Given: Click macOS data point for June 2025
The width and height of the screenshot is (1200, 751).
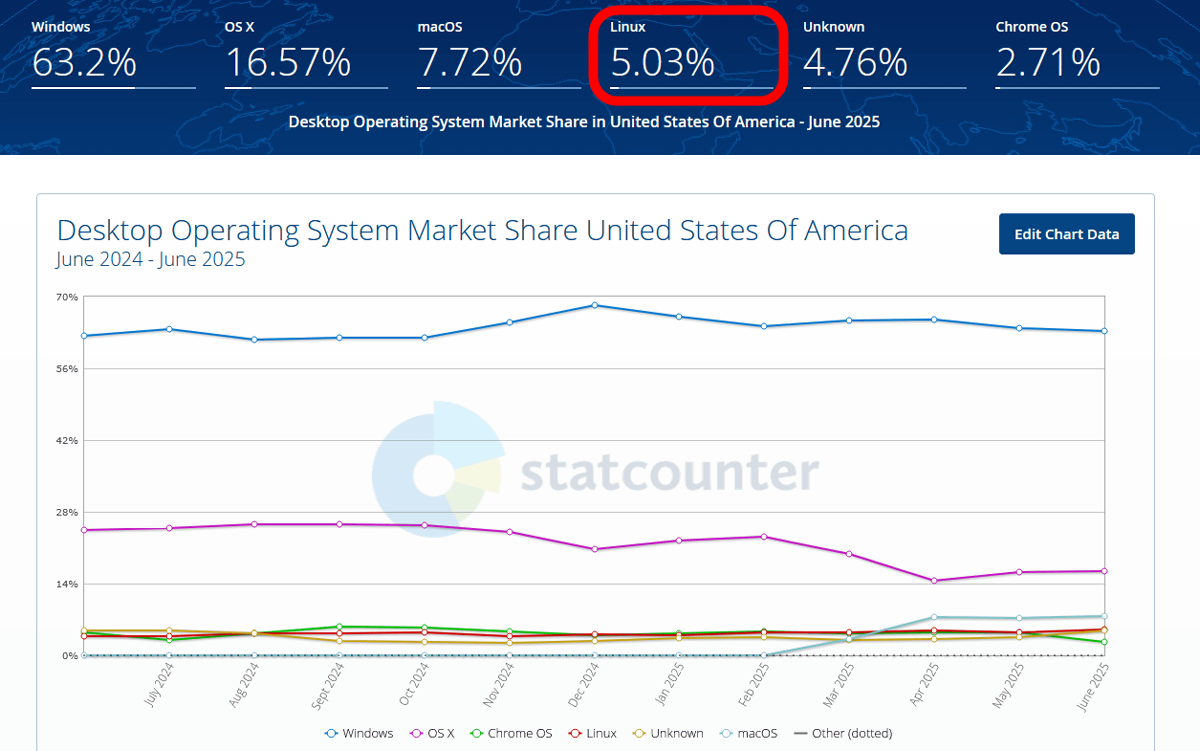Looking at the screenshot, I should (x=1104, y=617).
